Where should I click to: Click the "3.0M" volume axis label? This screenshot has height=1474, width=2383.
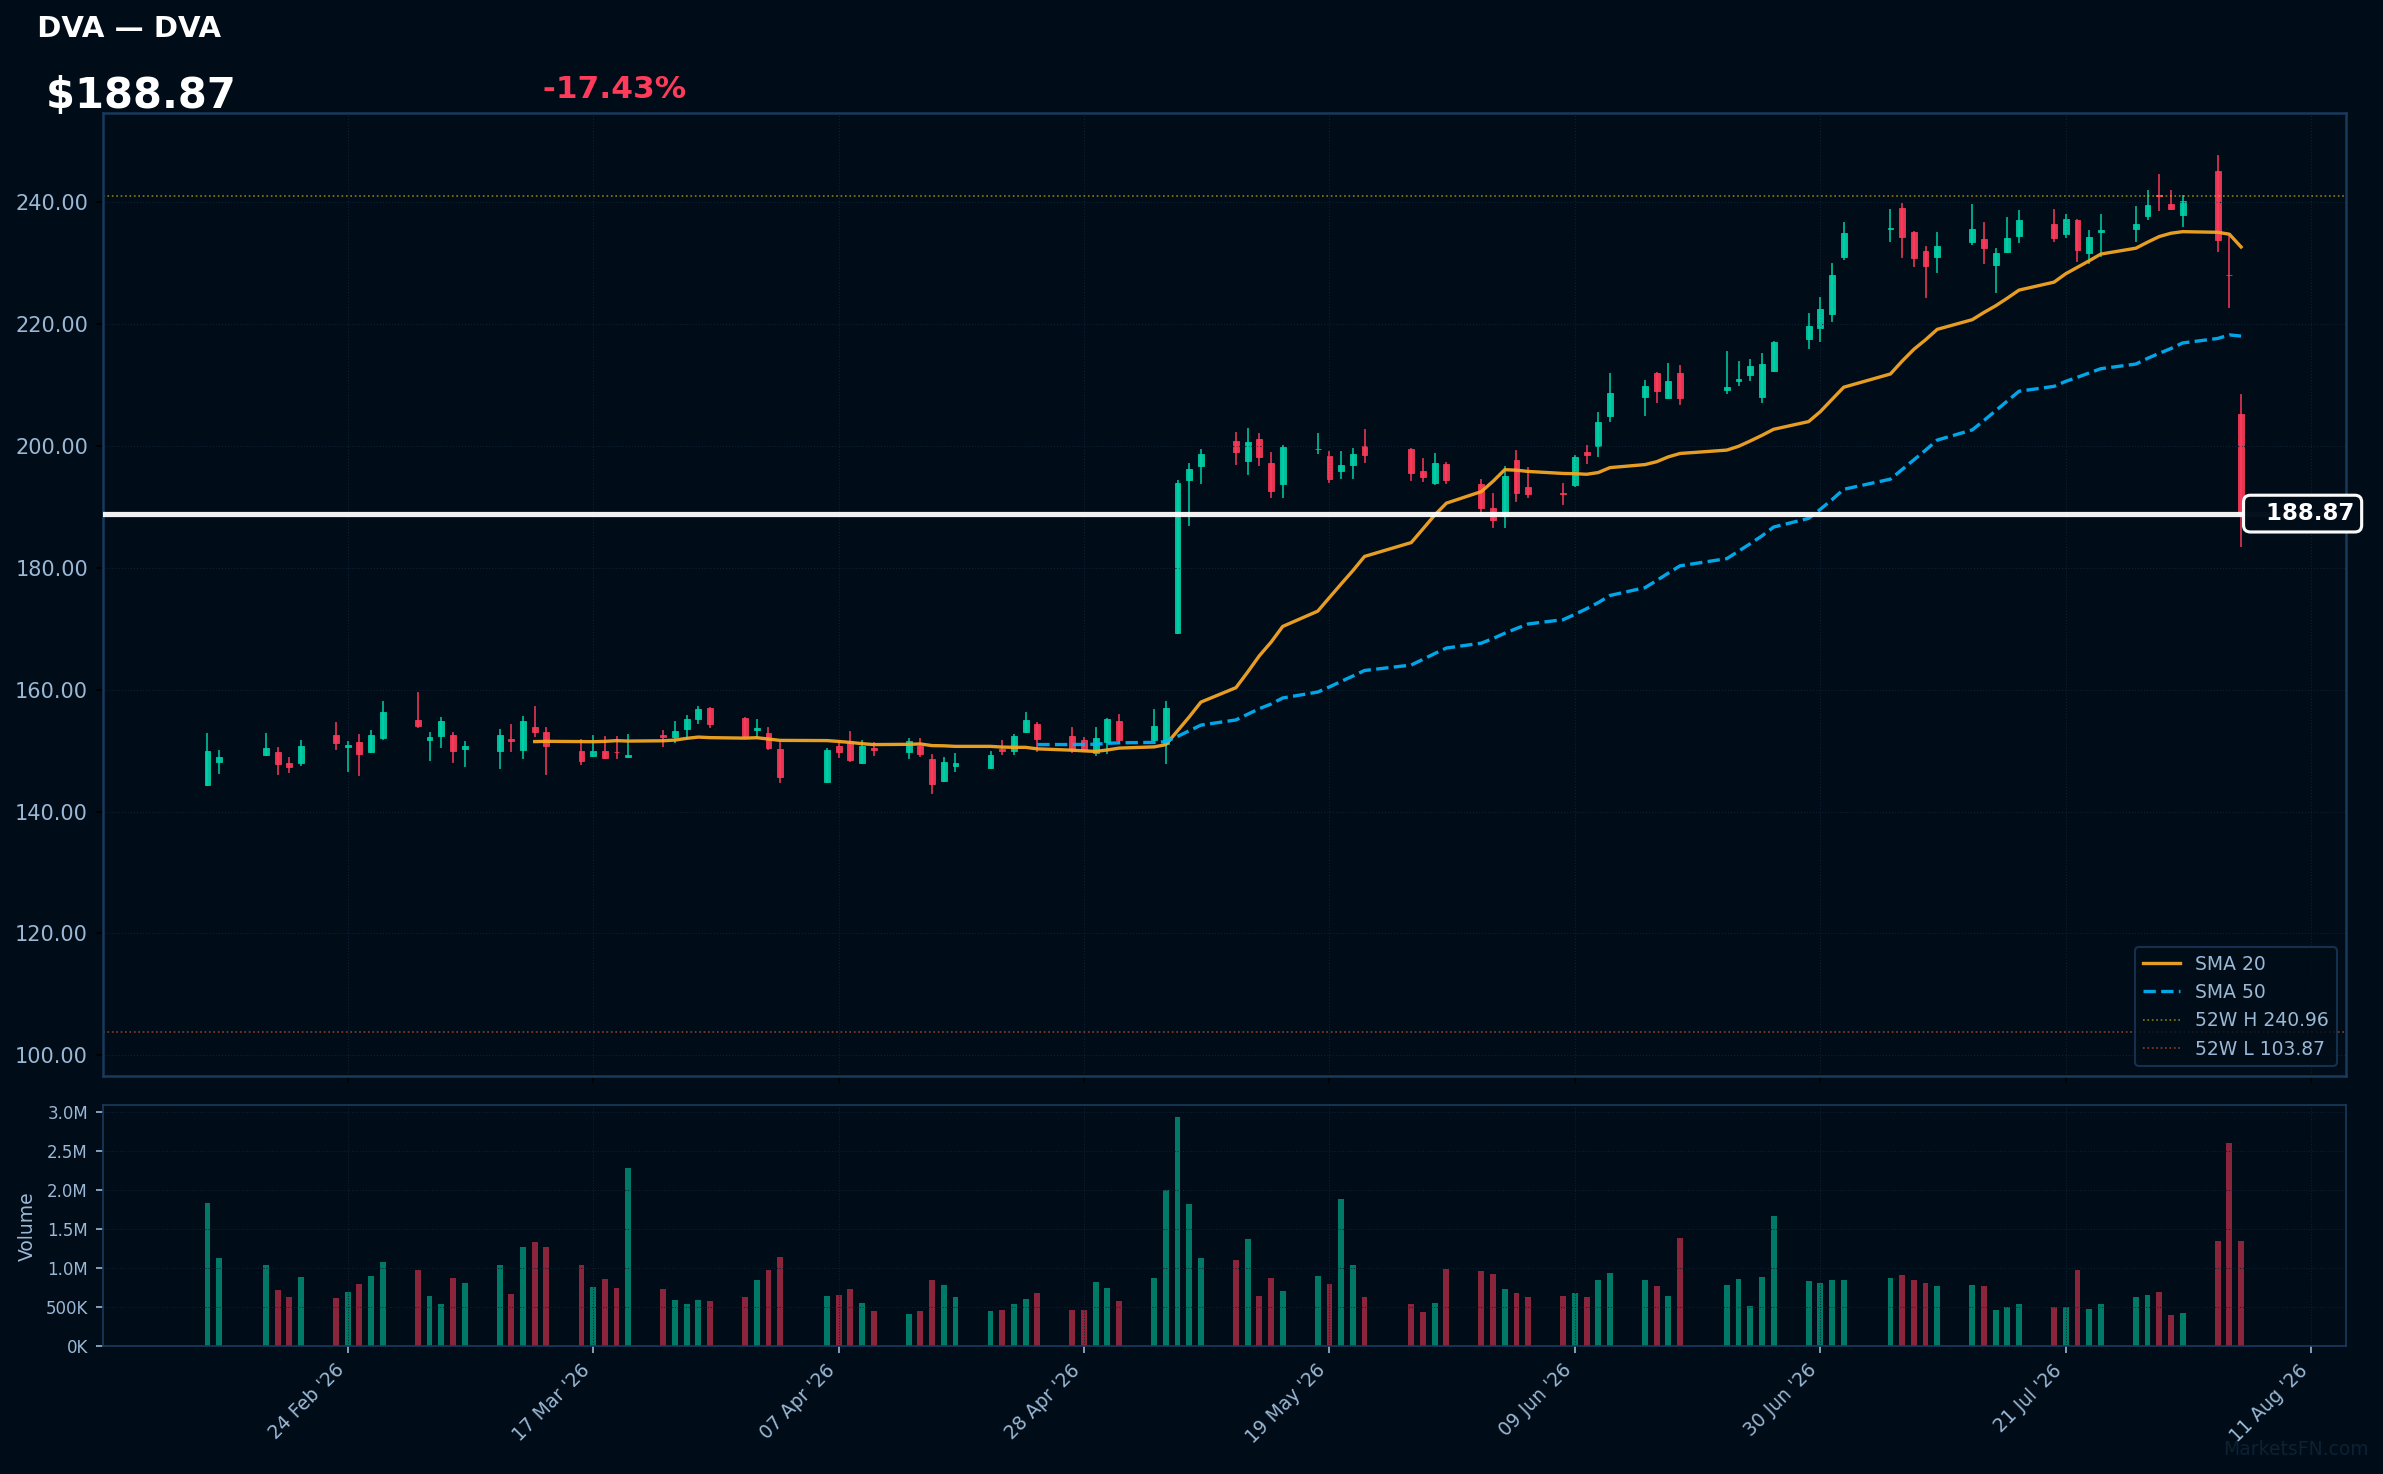click(68, 1113)
